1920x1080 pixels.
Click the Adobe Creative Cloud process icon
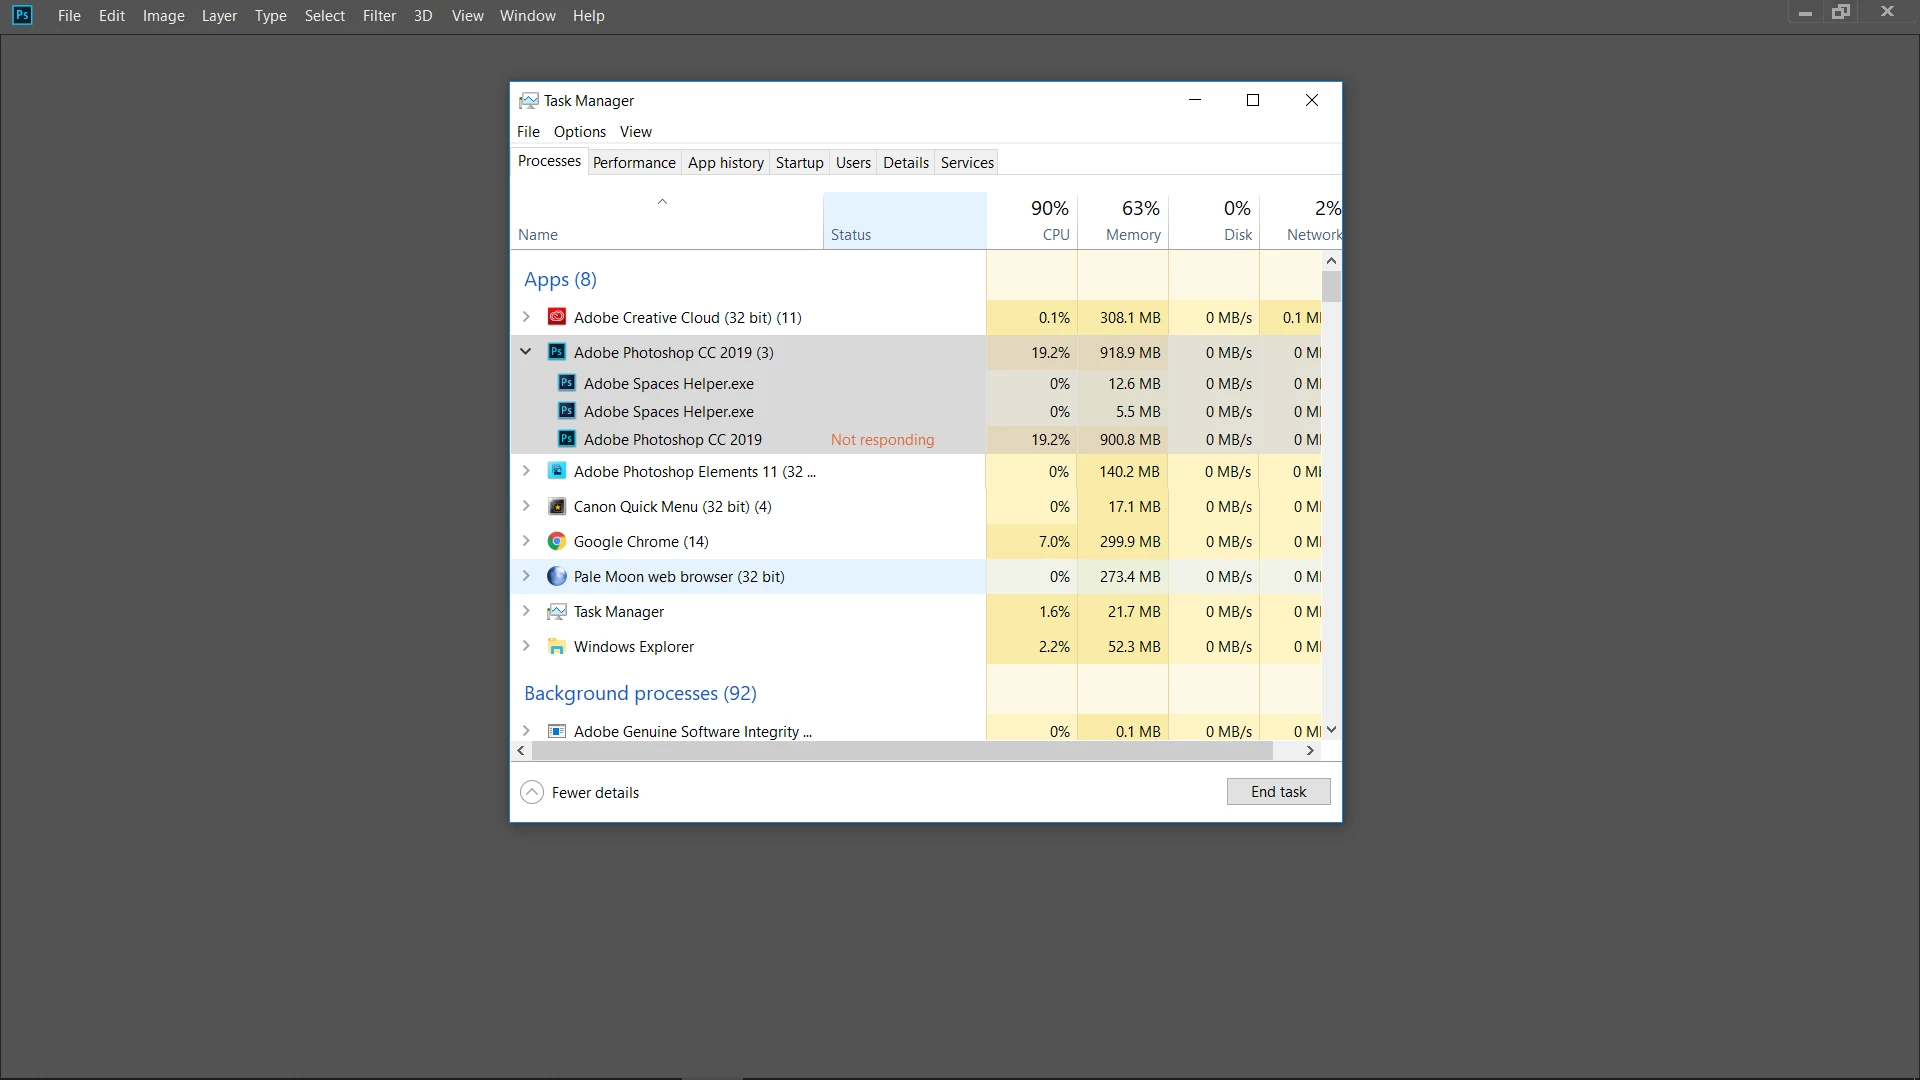pos(557,317)
